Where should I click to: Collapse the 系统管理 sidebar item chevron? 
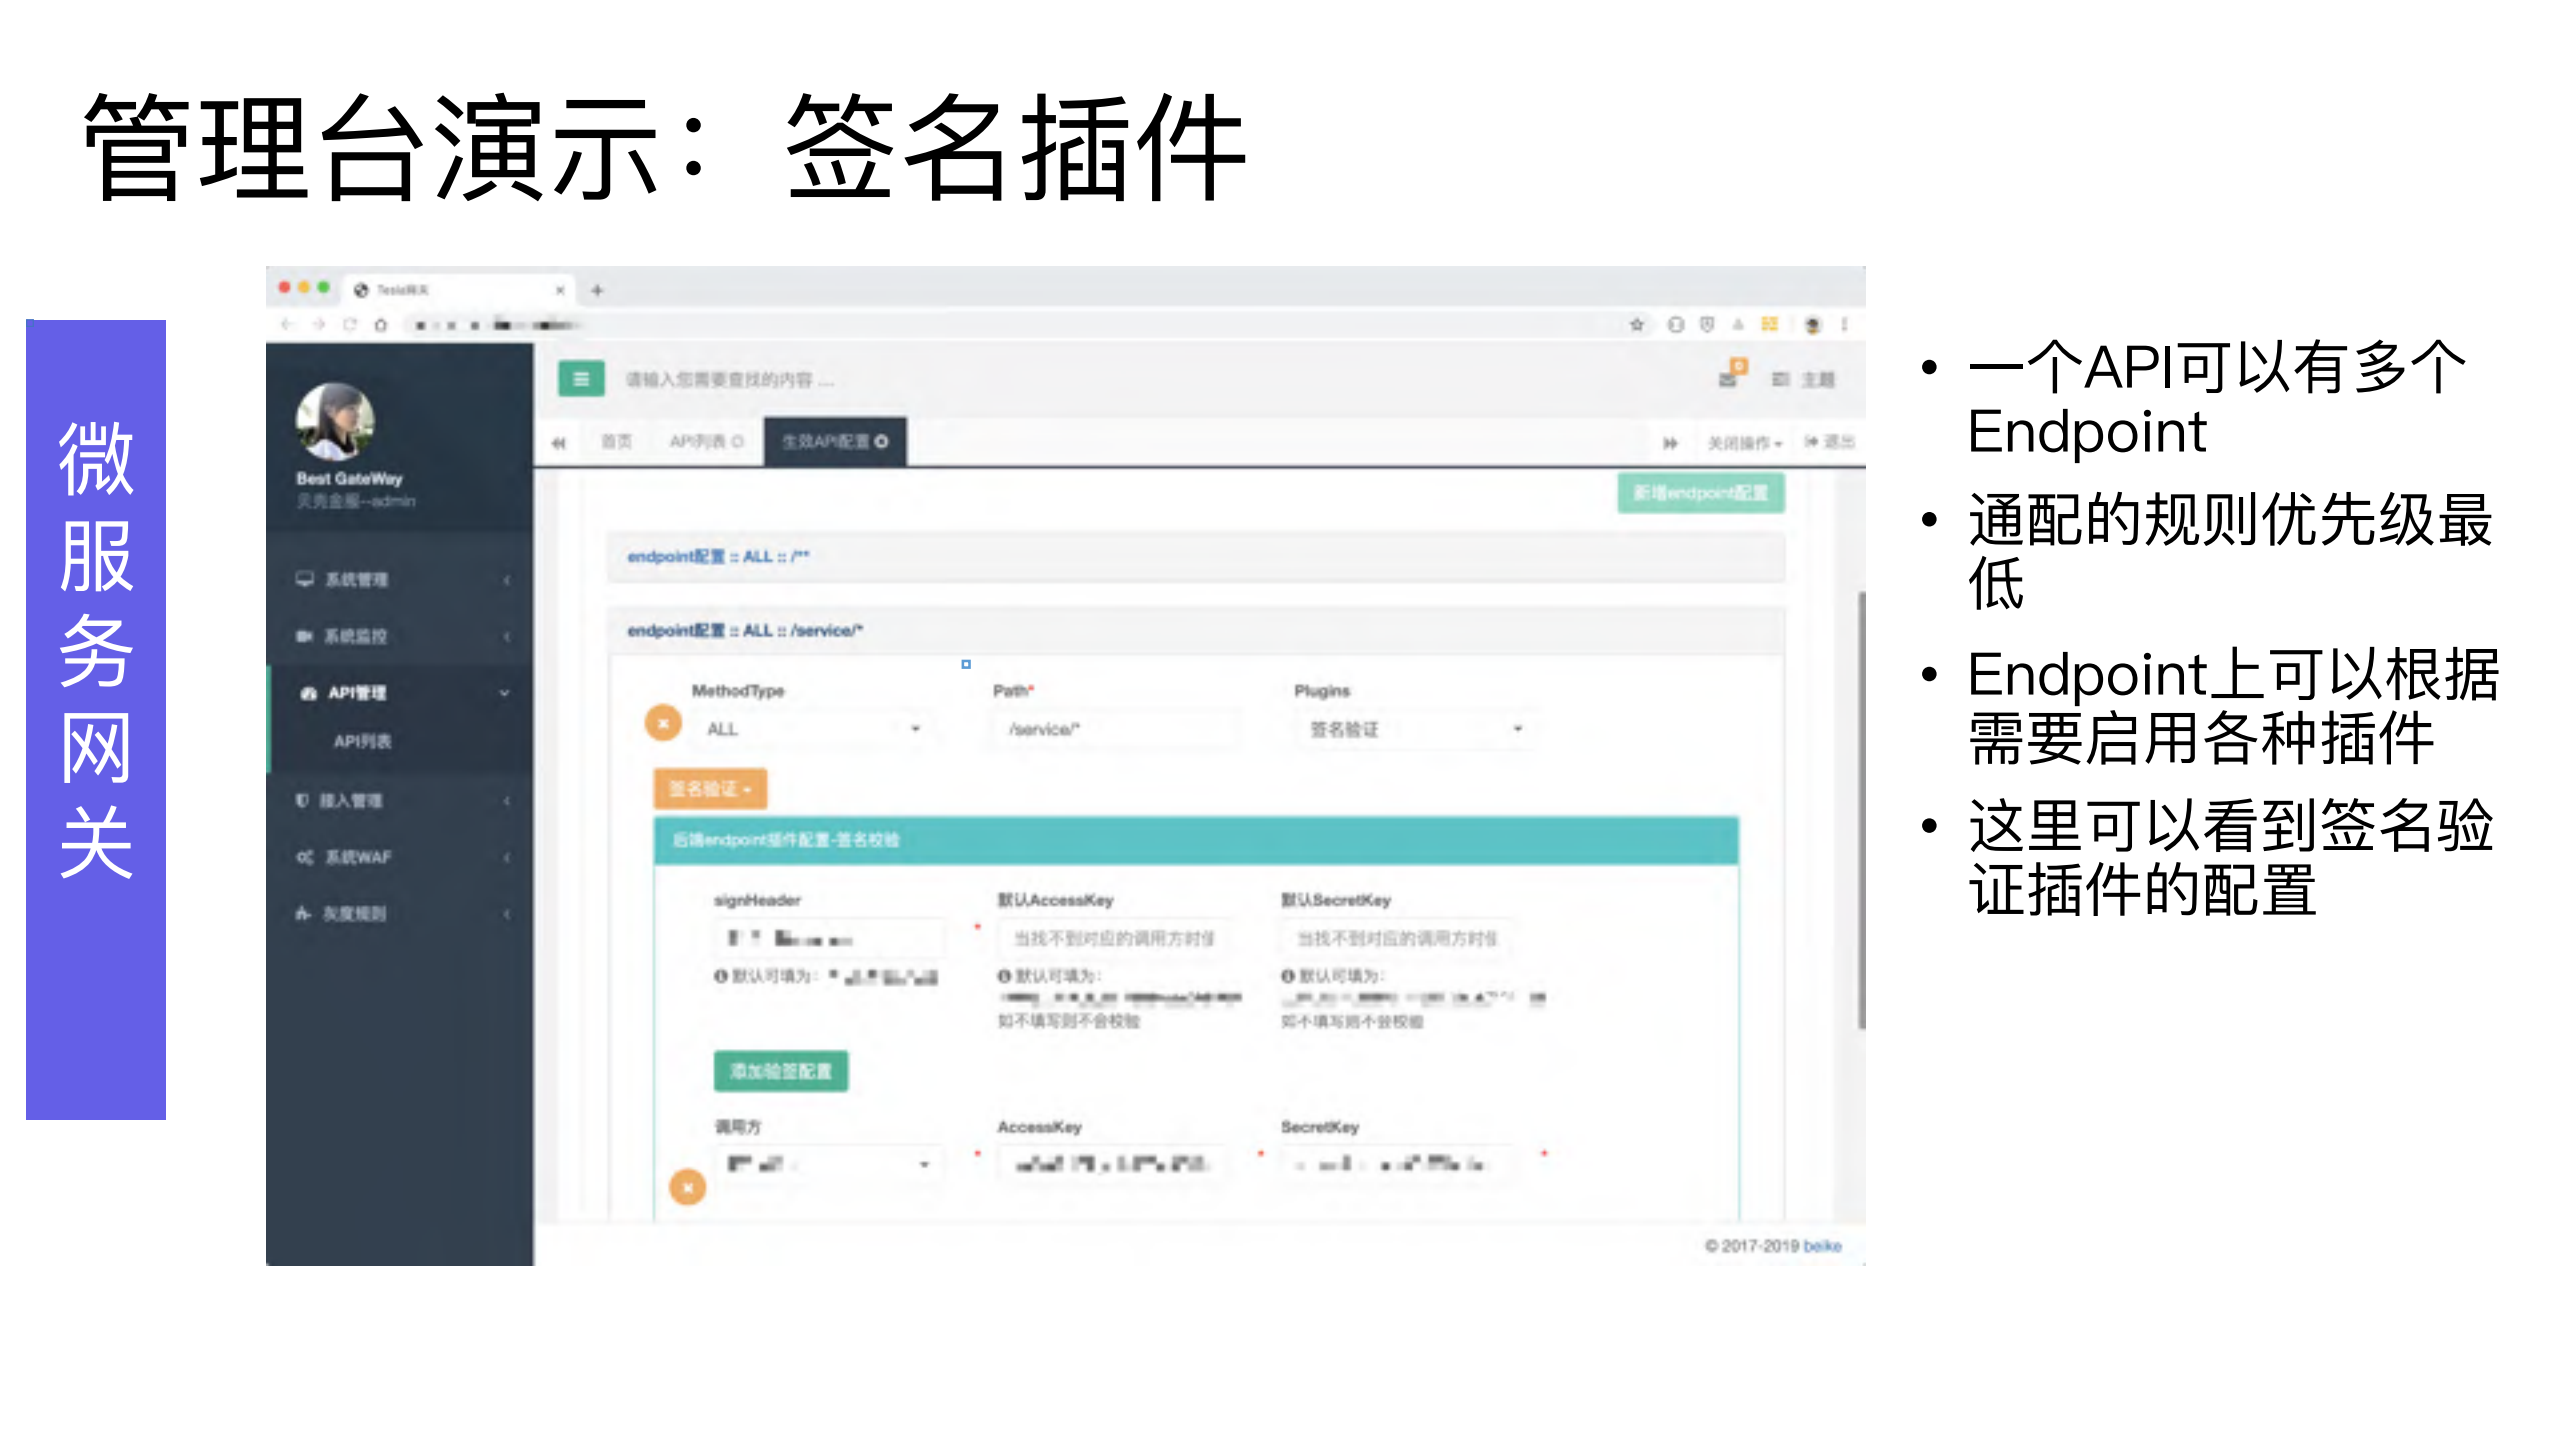tap(507, 580)
